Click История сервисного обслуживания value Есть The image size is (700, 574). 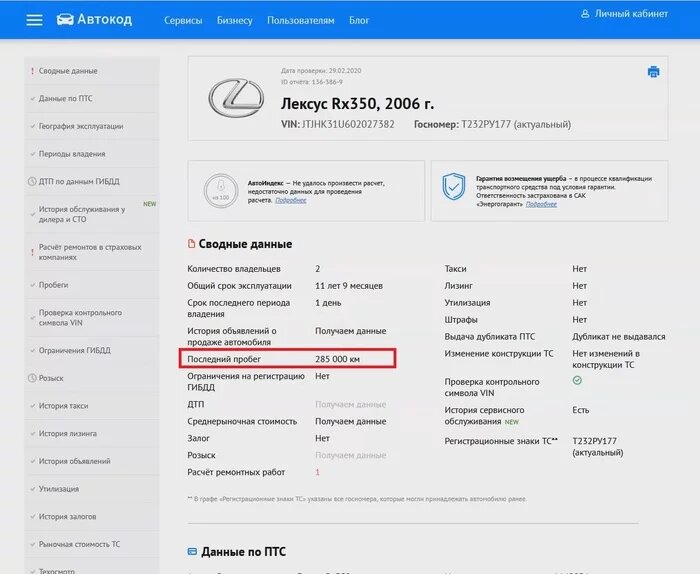[x=581, y=410]
